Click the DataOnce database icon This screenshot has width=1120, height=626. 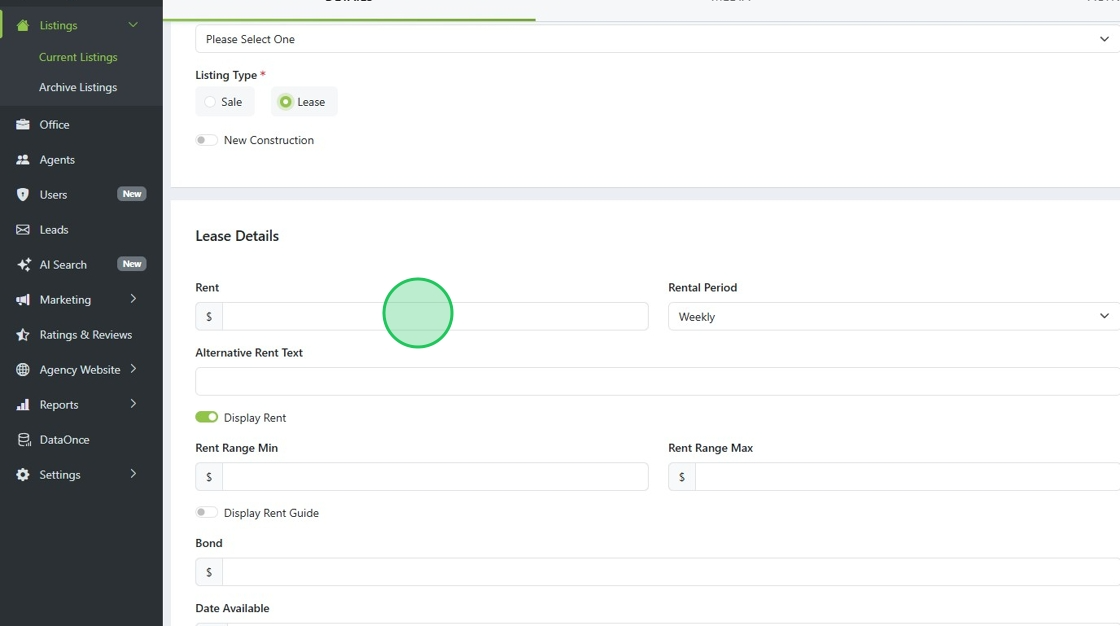[x=23, y=440]
